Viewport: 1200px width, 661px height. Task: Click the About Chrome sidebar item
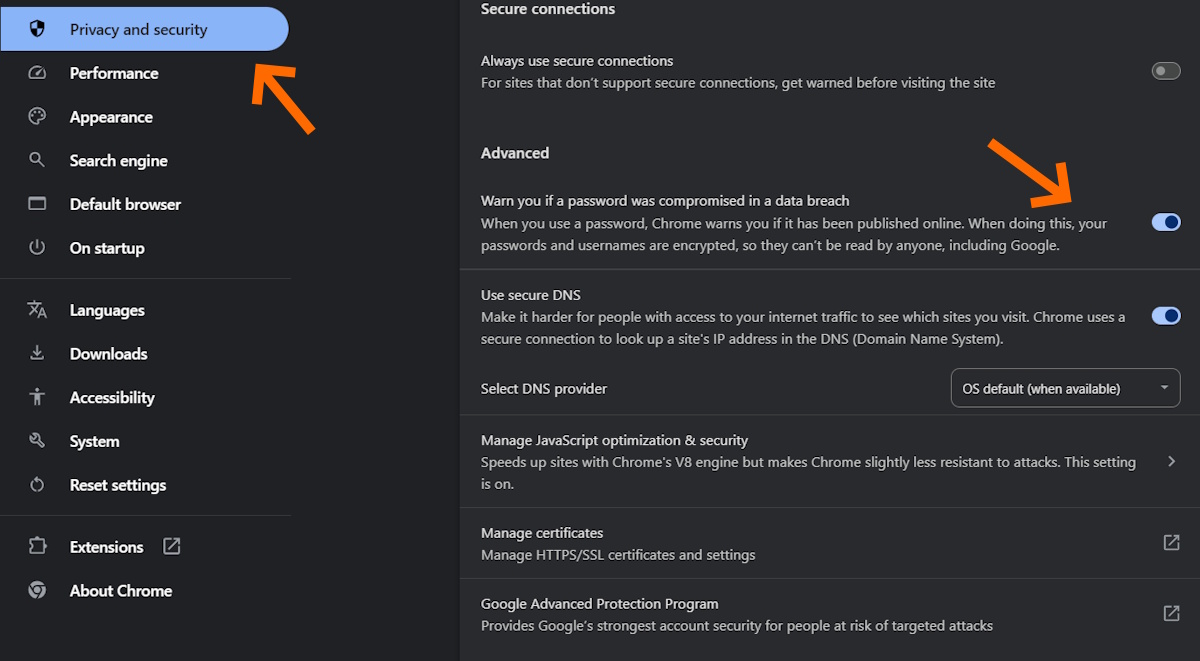point(119,591)
